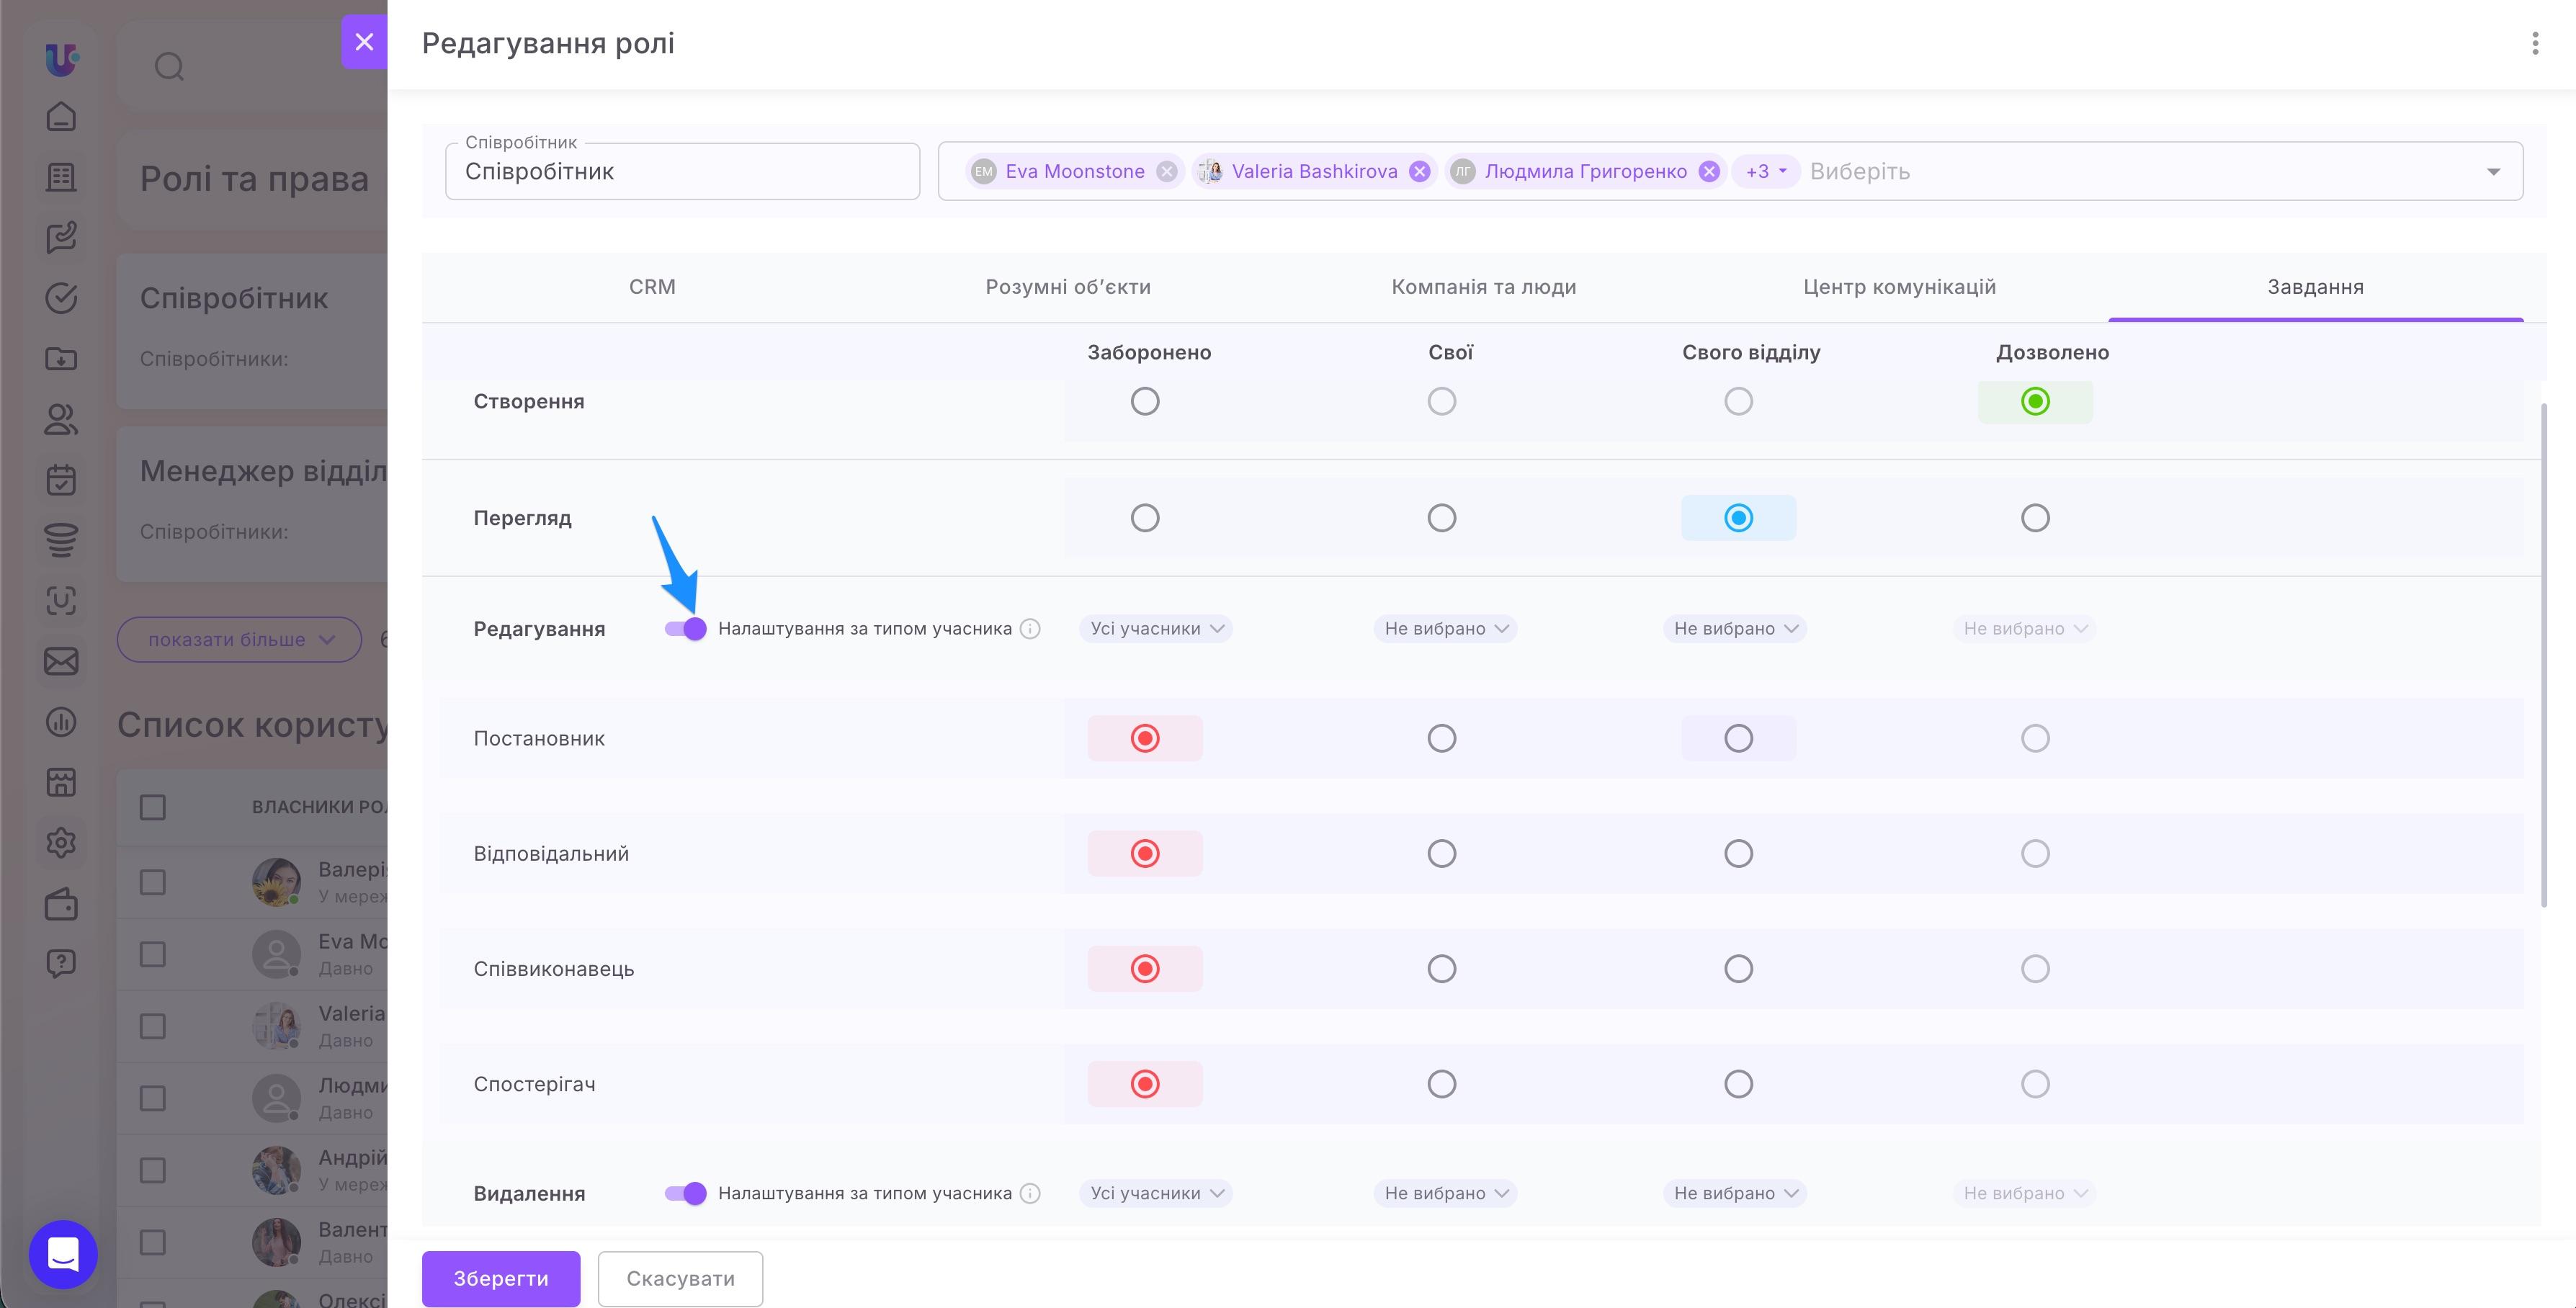The image size is (2576, 1308).
Task: Close the role editing panel with X
Action: tap(364, 42)
